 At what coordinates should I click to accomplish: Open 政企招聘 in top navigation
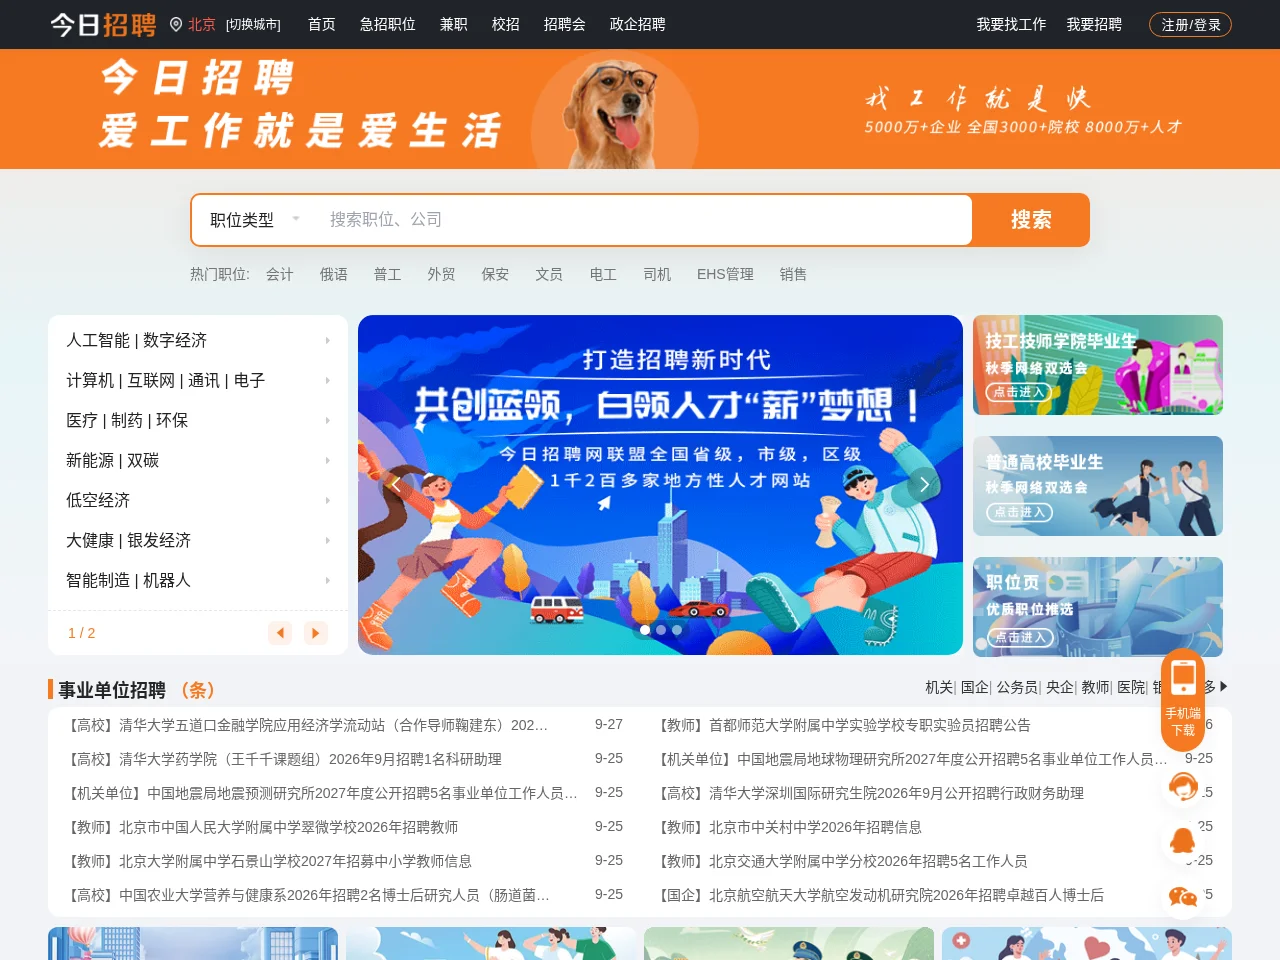tap(638, 24)
